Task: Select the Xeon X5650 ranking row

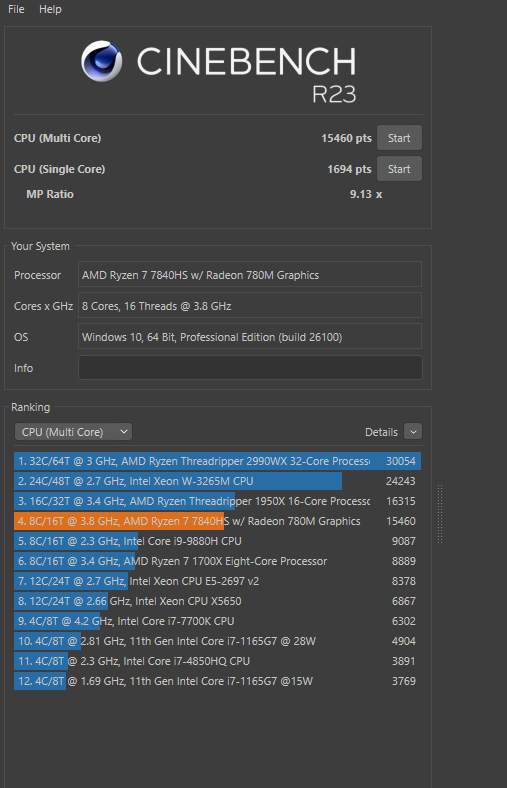Action: click(x=217, y=601)
